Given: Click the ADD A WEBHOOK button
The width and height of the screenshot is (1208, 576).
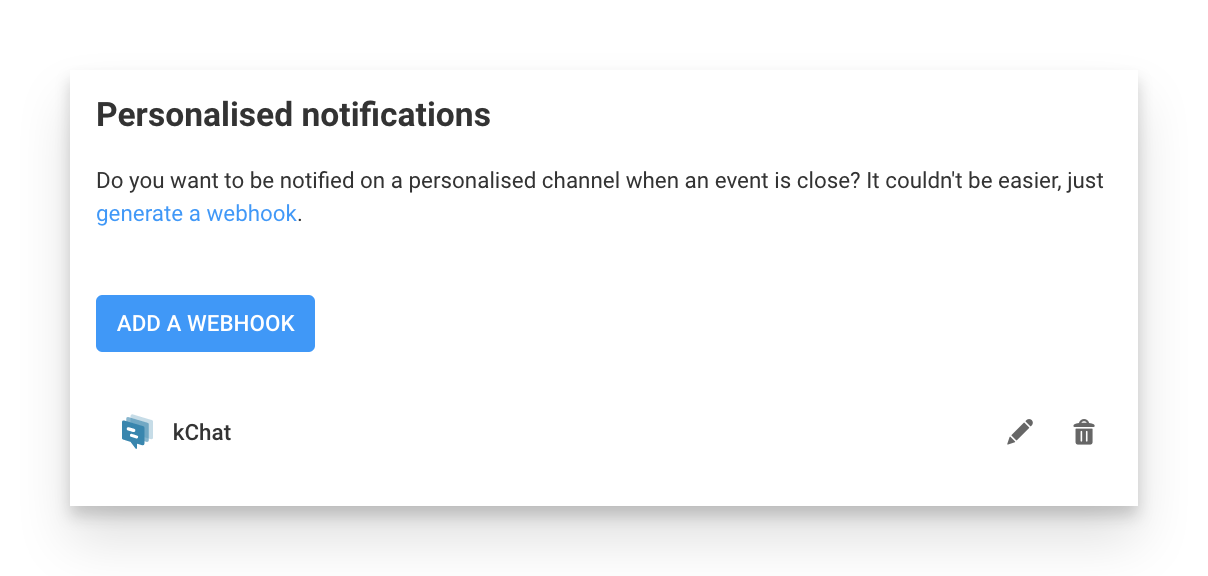Looking at the screenshot, I should point(205,323).
